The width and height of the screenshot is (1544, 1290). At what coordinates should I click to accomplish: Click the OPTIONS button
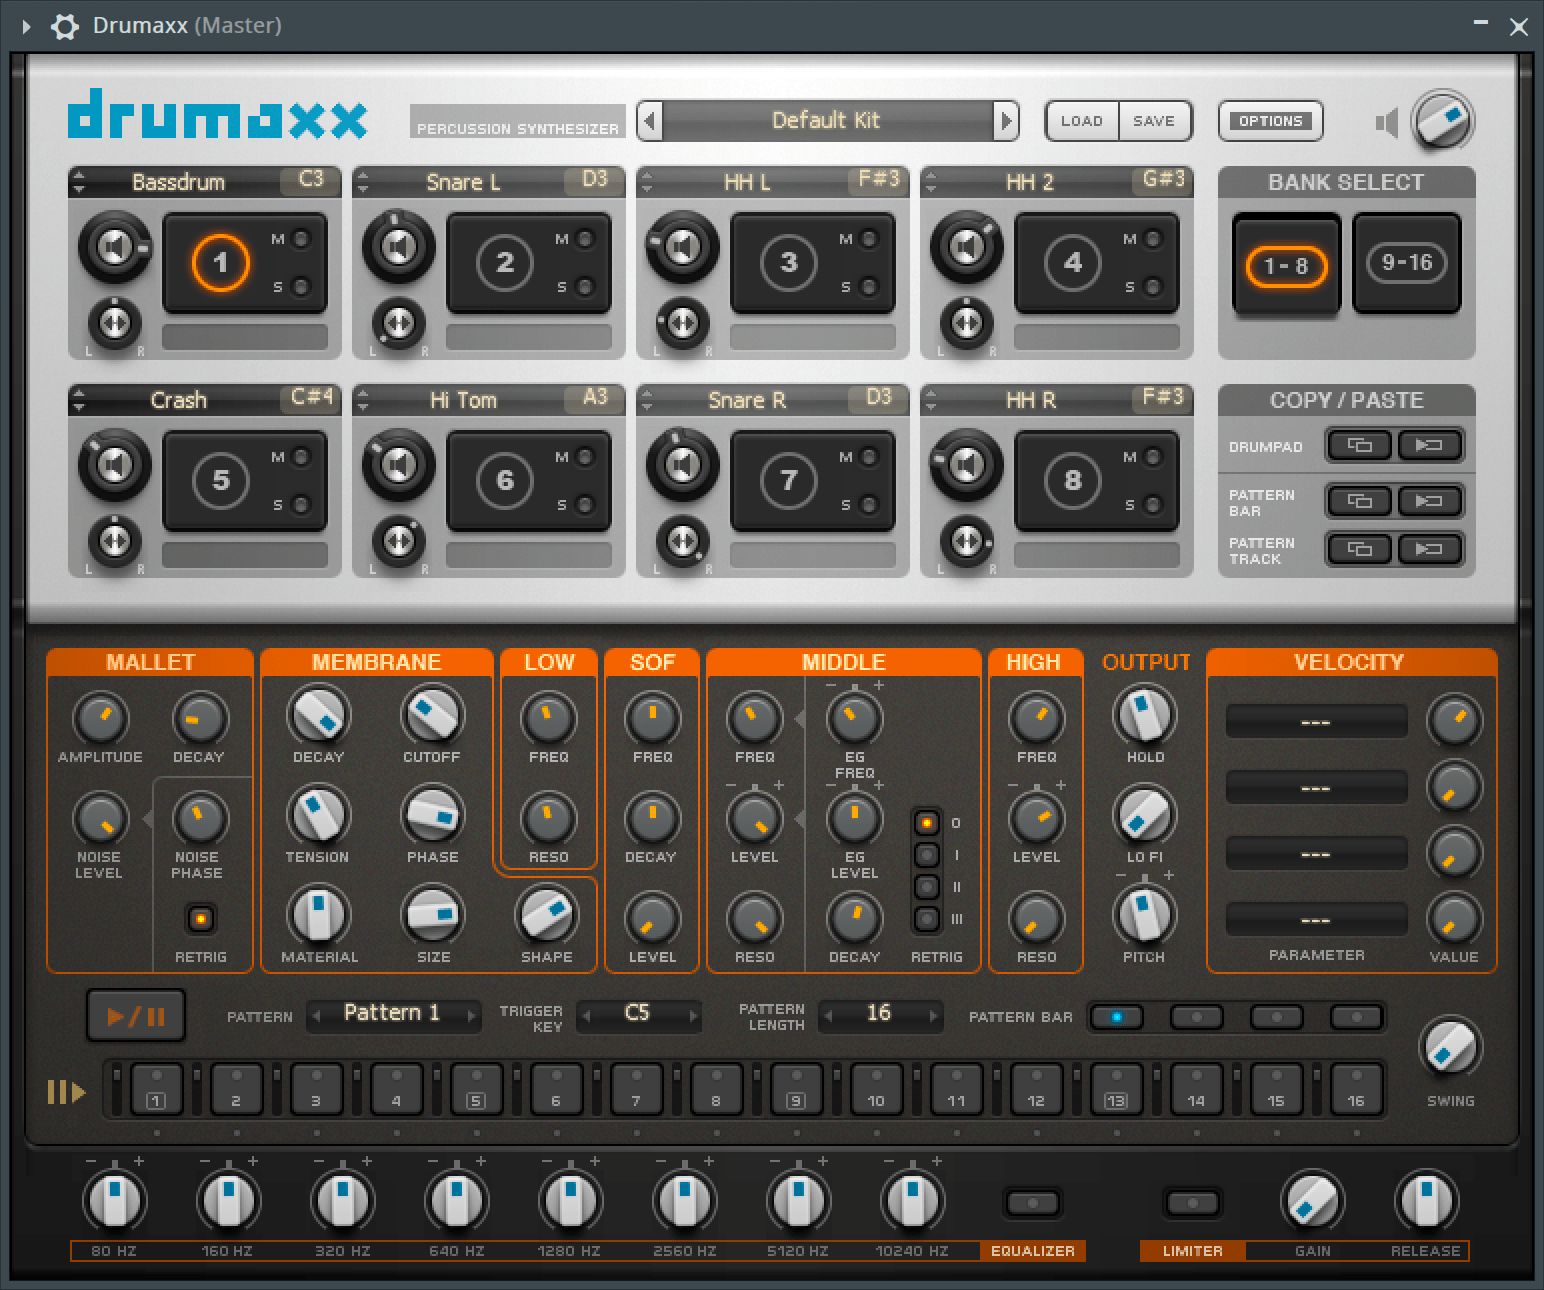tap(1270, 121)
